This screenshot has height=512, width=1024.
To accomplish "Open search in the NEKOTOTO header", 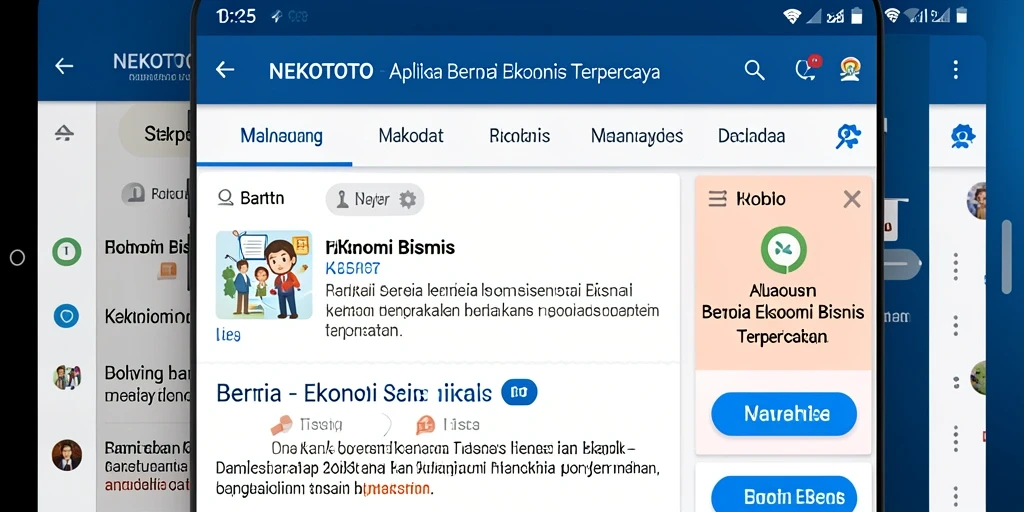I will pos(754,70).
